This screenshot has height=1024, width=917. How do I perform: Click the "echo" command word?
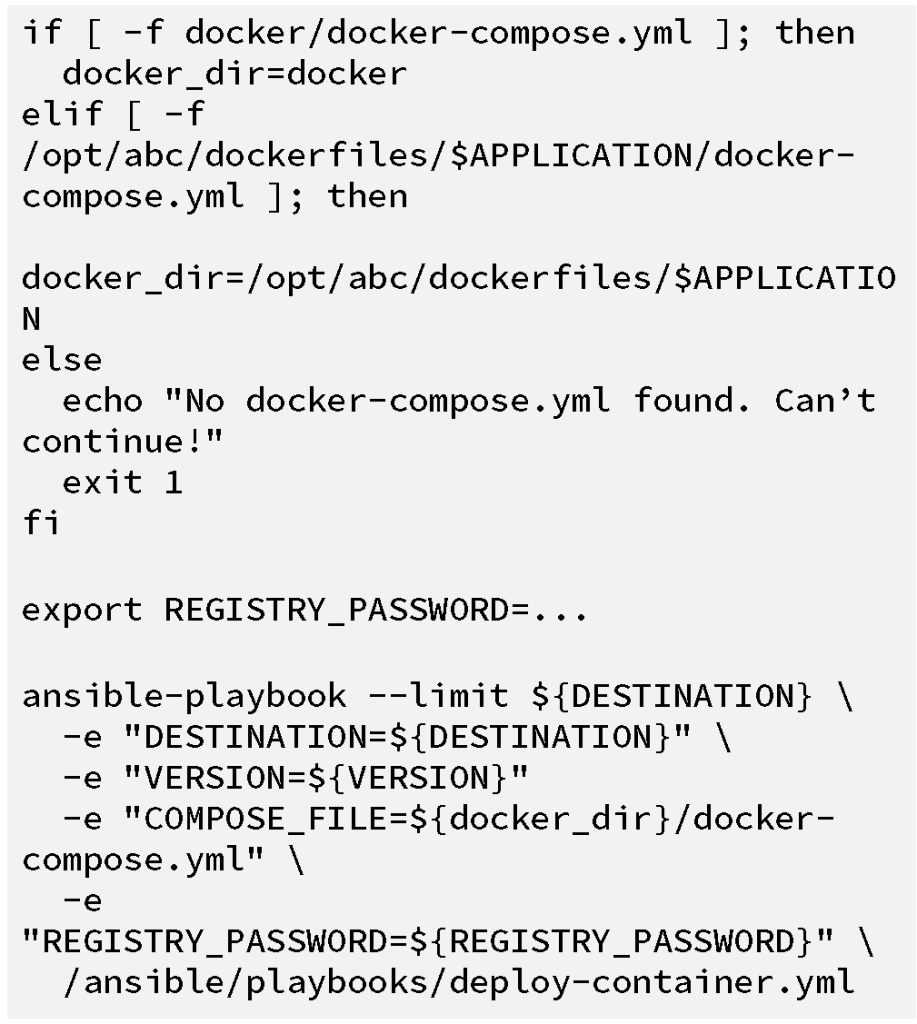103,402
